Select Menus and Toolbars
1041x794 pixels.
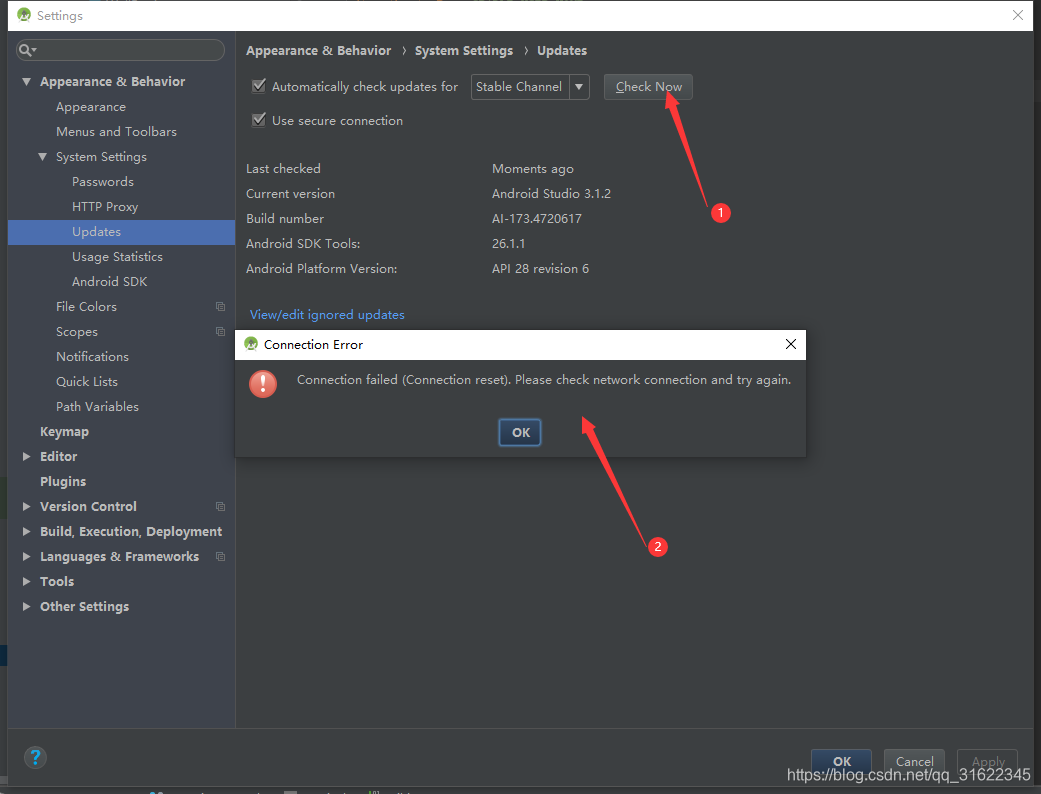(x=116, y=131)
